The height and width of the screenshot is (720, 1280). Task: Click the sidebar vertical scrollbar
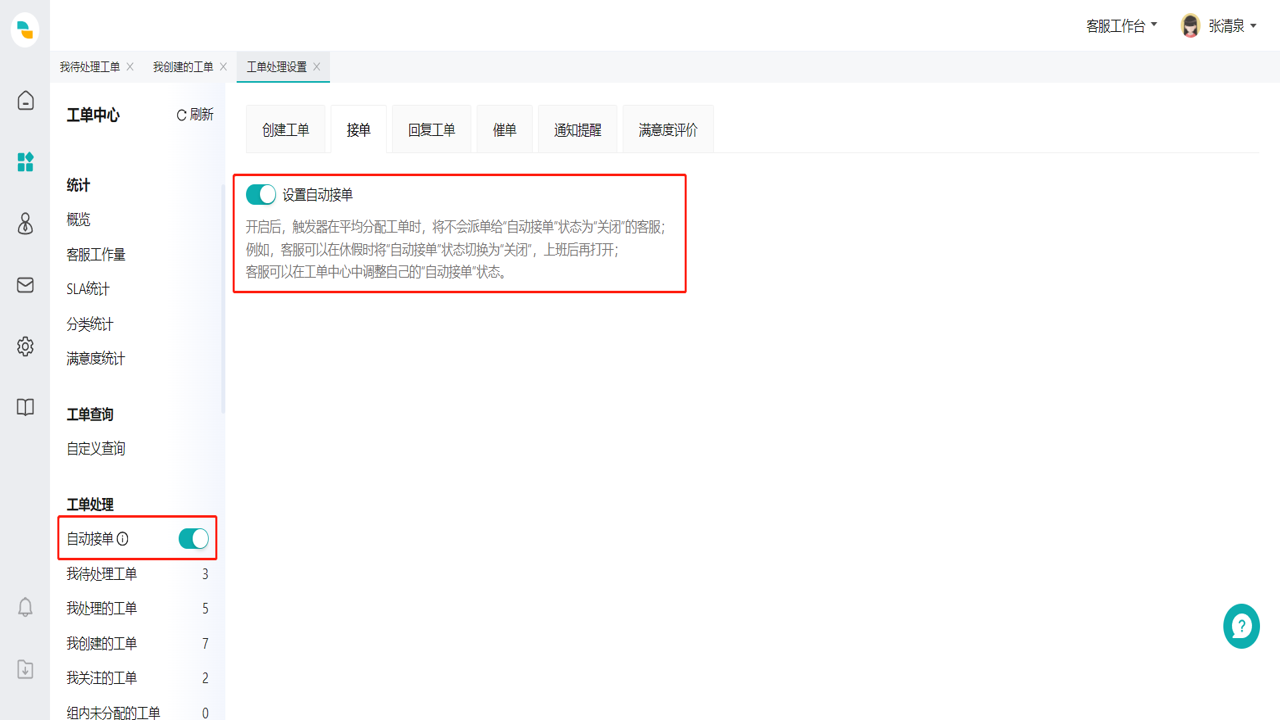[x=223, y=300]
